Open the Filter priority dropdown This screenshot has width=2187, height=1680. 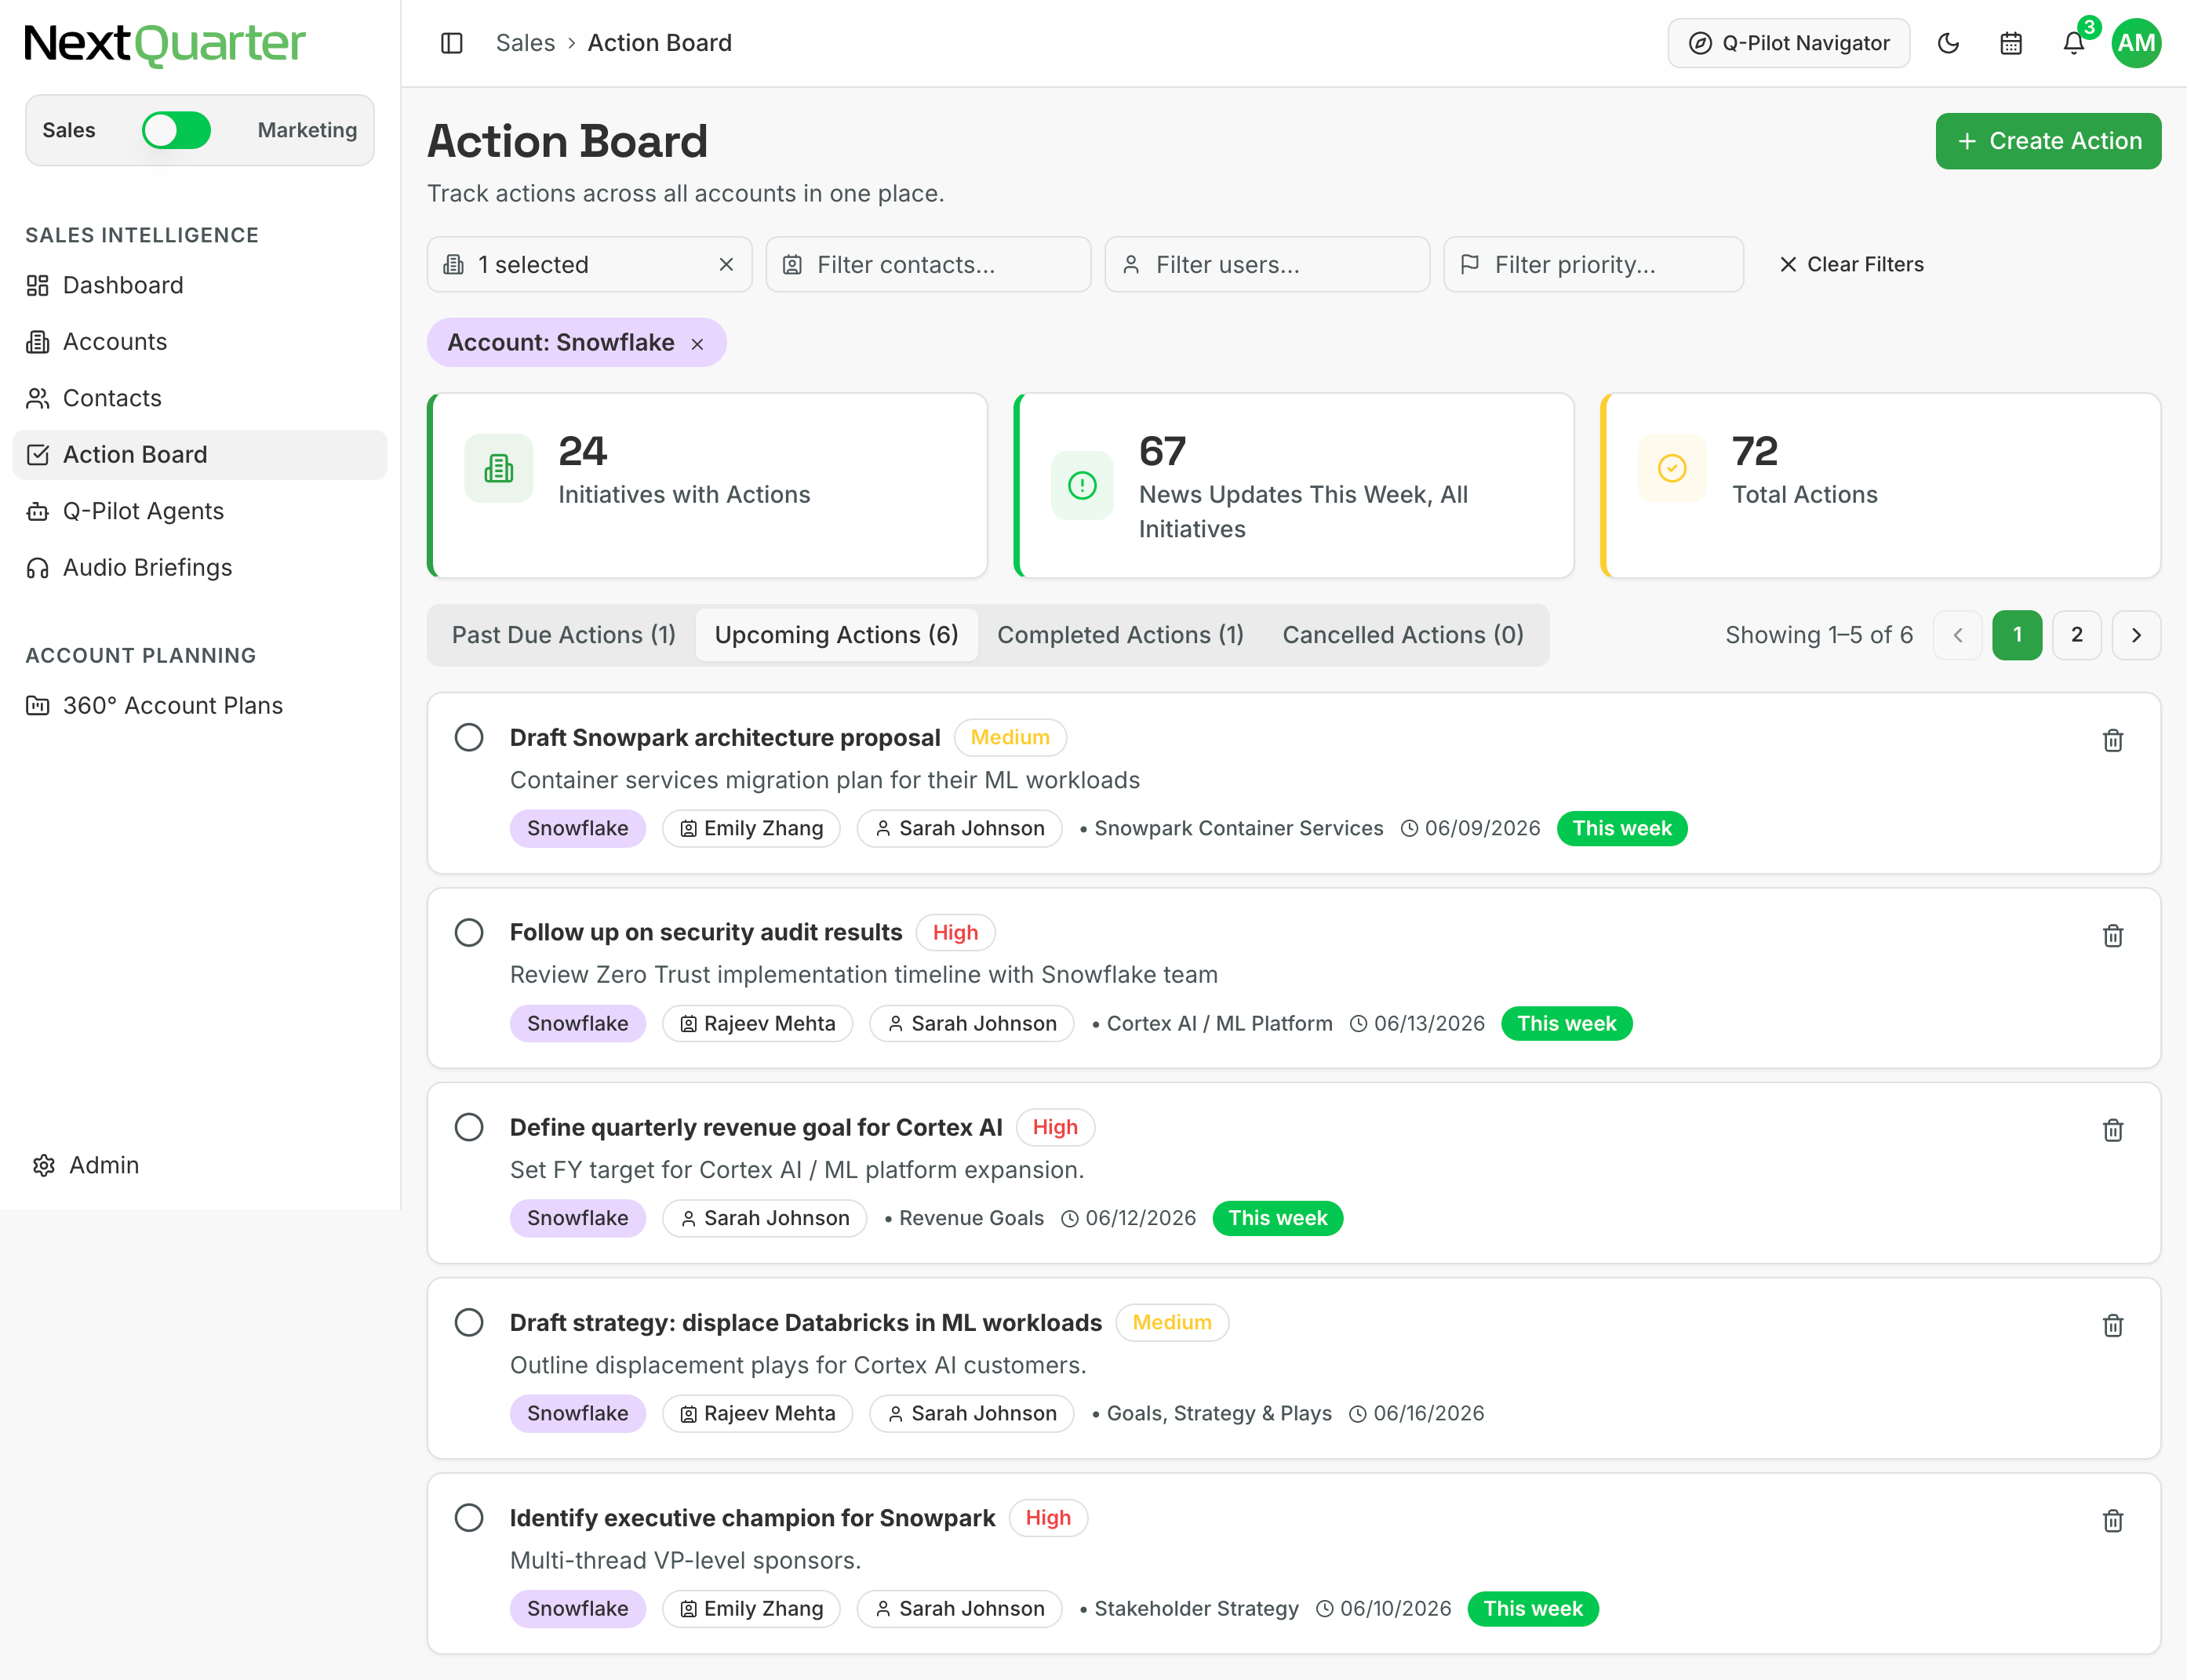pos(1593,264)
